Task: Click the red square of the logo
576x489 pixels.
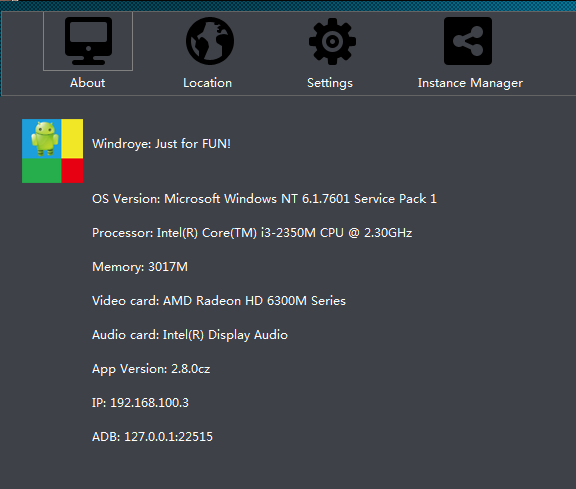Action: pyautogui.click(x=72, y=170)
